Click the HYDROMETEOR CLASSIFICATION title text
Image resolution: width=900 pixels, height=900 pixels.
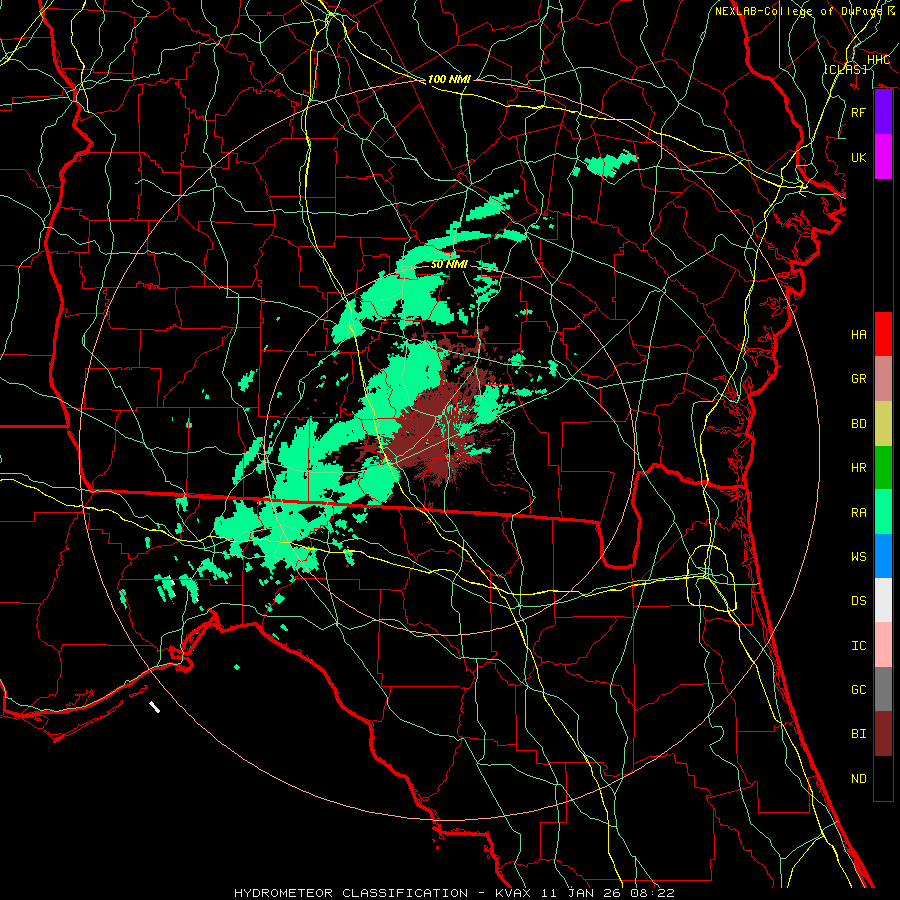(351, 893)
